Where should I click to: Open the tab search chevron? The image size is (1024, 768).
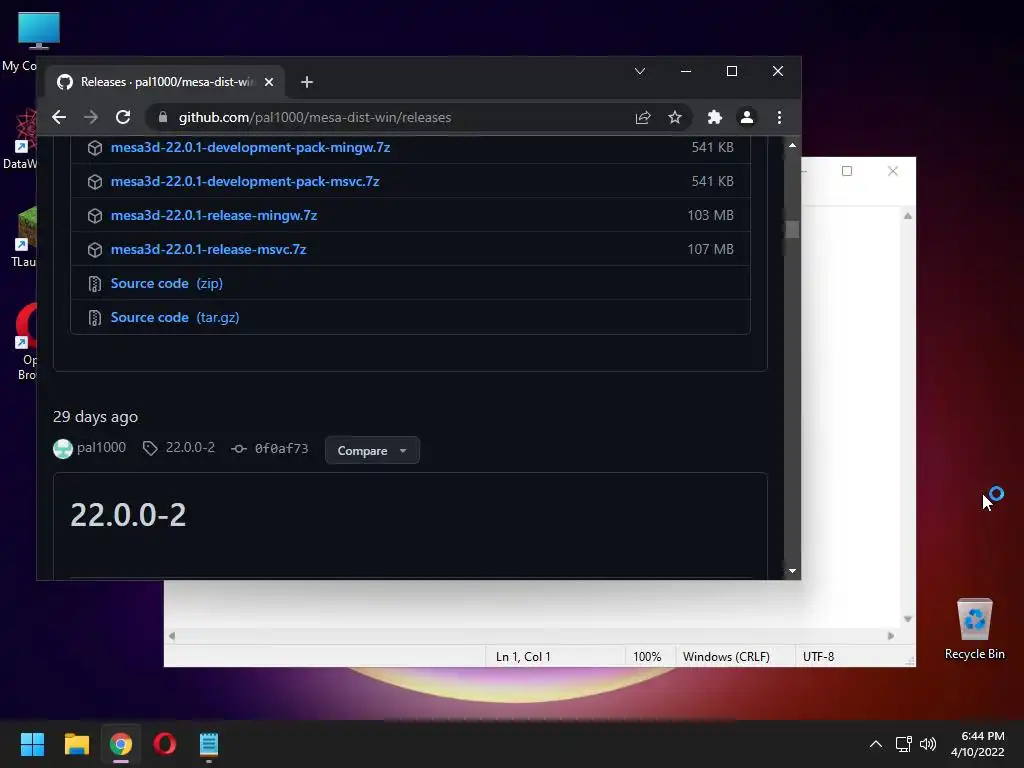click(640, 71)
